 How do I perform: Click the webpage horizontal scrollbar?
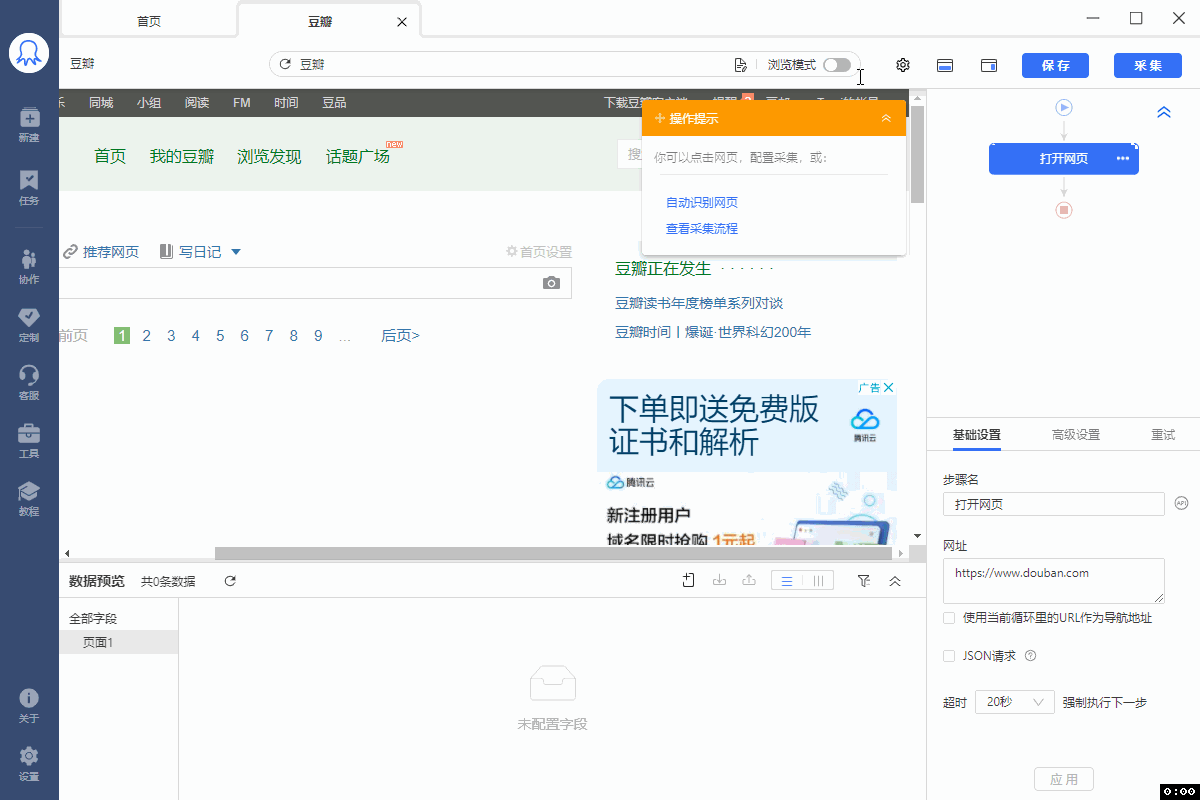(552, 553)
